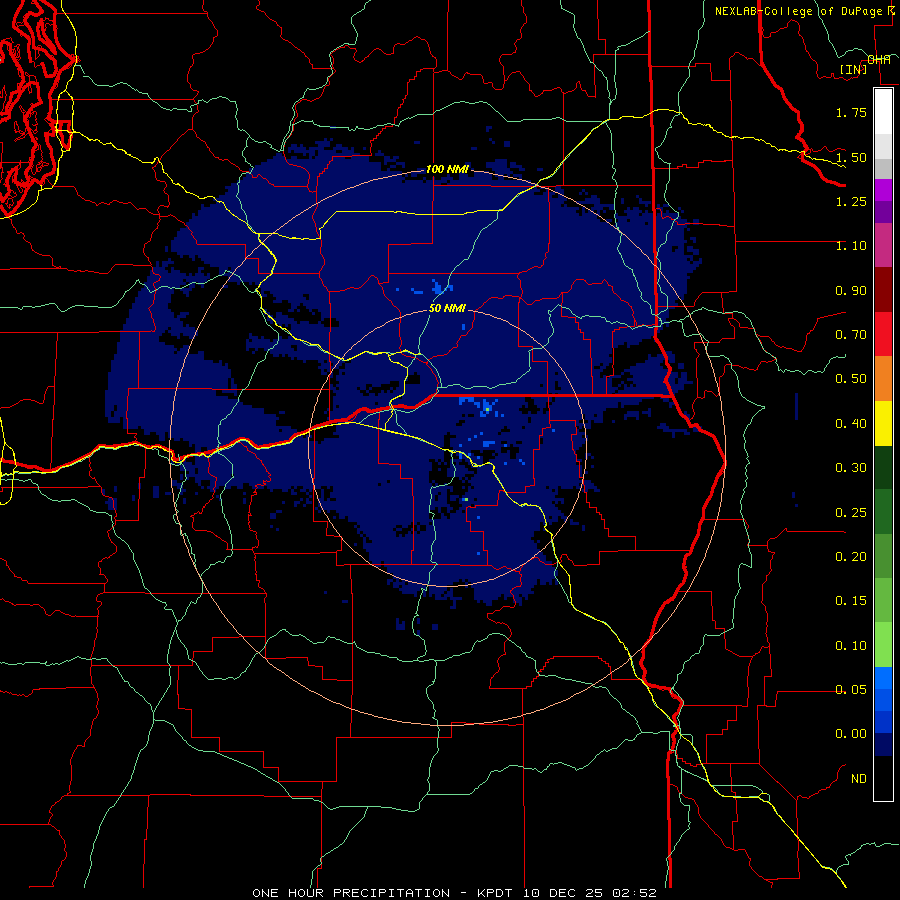Image resolution: width=900 pixels, height=900 pixels.
Task: Click the black ND swatch in legend
Action: (883, 778)
